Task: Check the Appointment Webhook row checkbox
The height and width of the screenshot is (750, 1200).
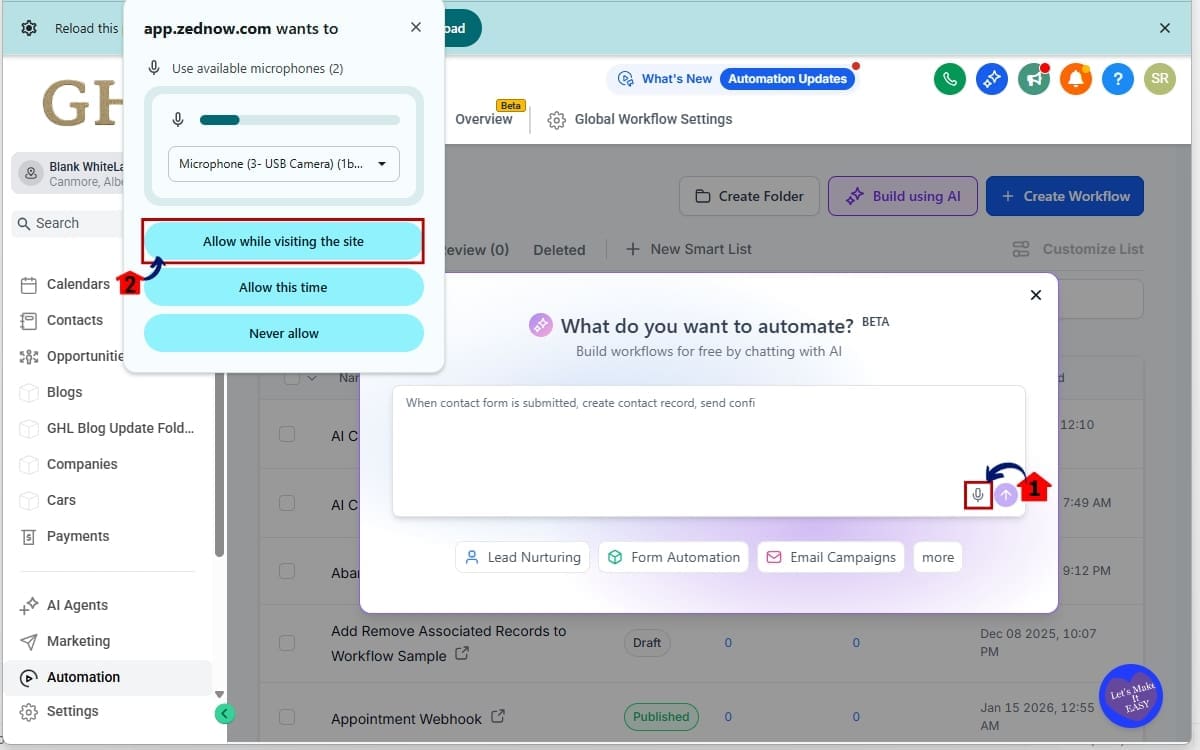Action: [287, 717]
